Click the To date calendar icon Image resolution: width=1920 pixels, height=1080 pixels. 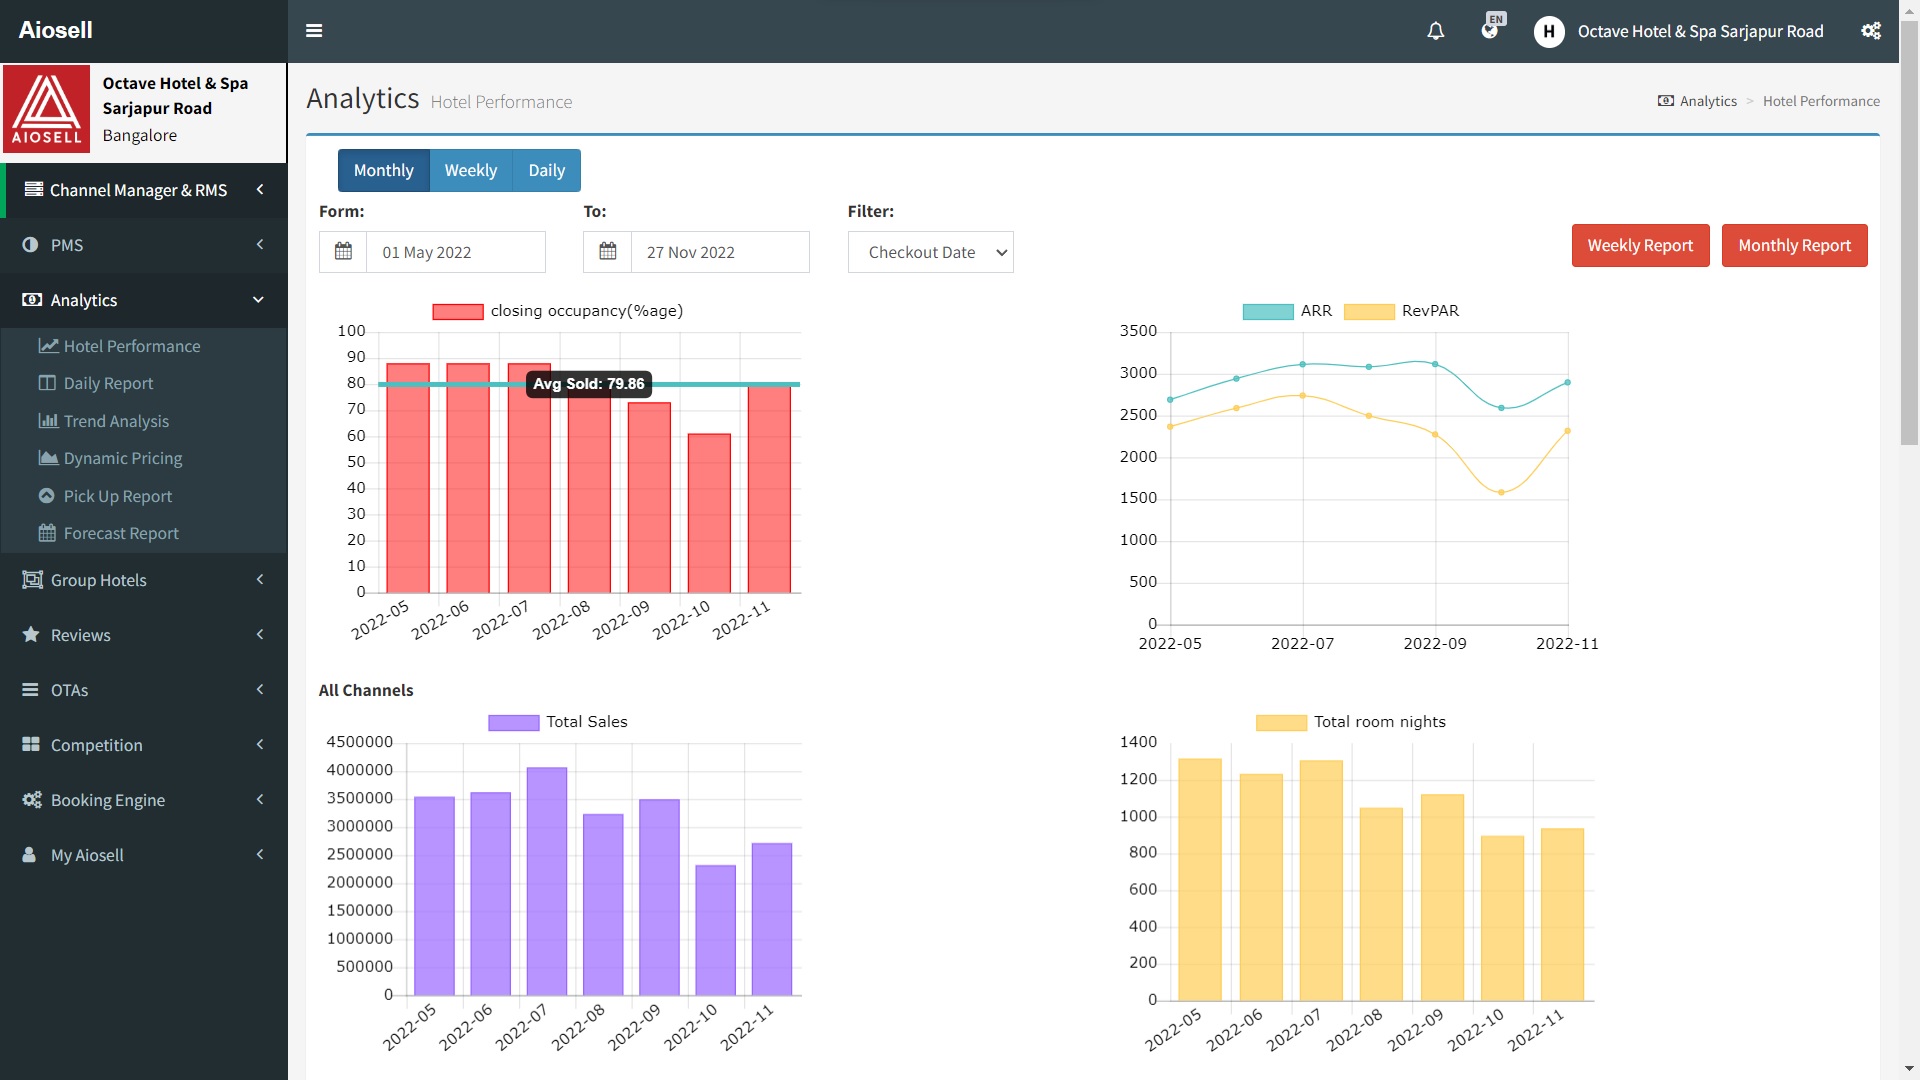point(607,252)
